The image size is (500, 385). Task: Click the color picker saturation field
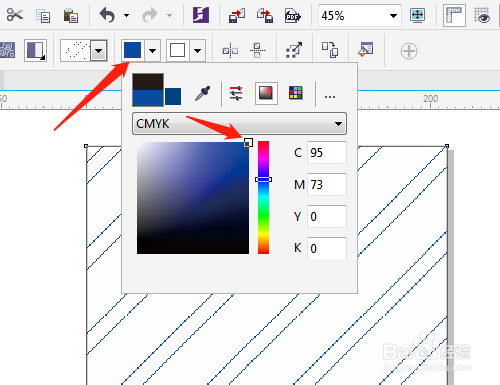coord(193,198)
